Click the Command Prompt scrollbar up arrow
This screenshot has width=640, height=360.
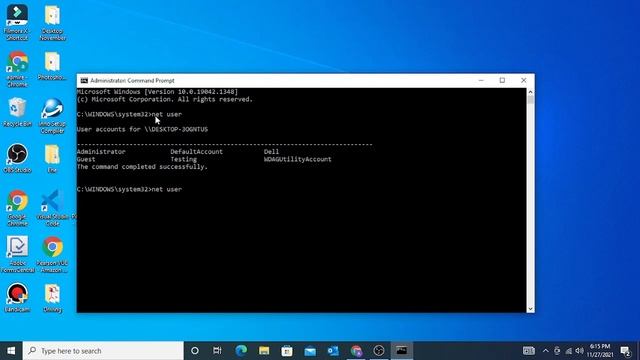[530, 92]
